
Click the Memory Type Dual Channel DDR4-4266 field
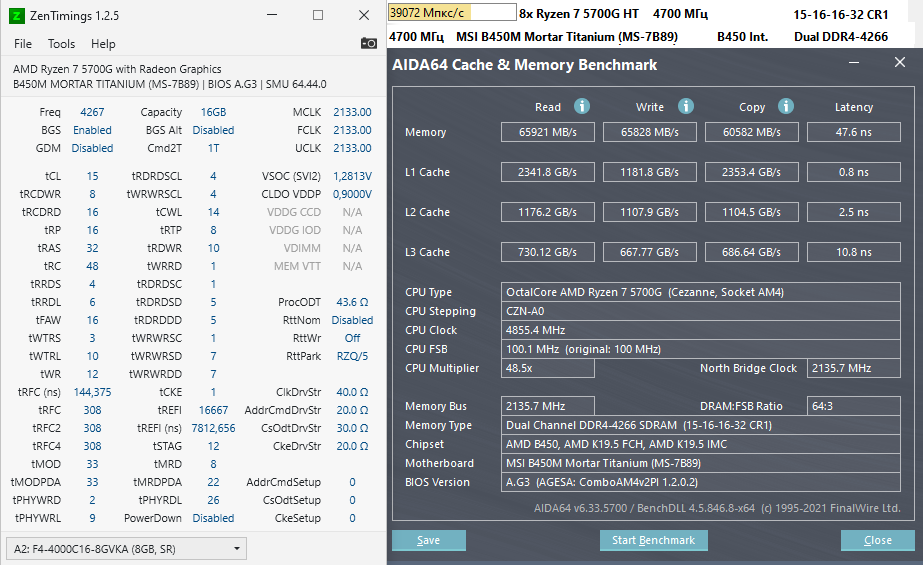[x=700, y=425]
